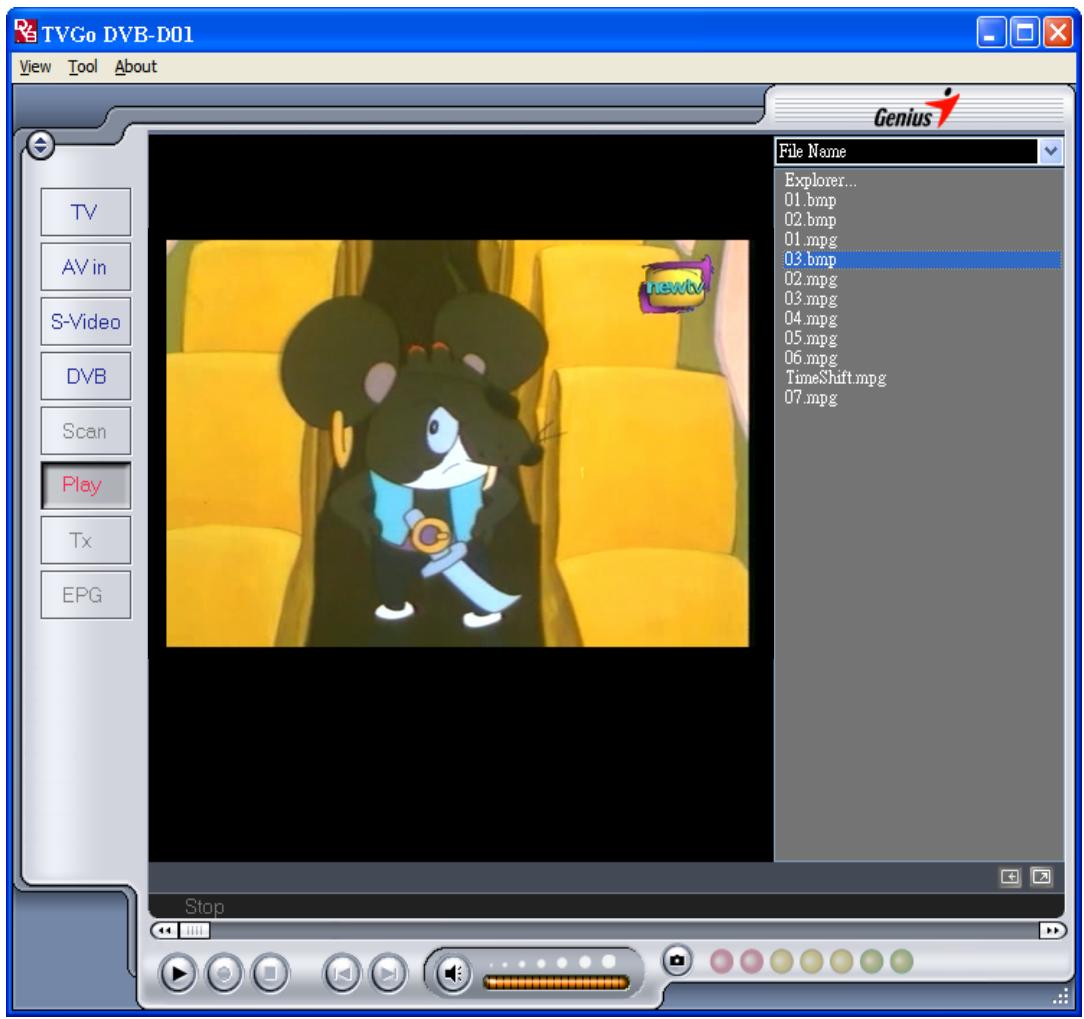Click the square stop playback button
This screenshot has height=1019, width=1084.
click(x=270, y=973)
